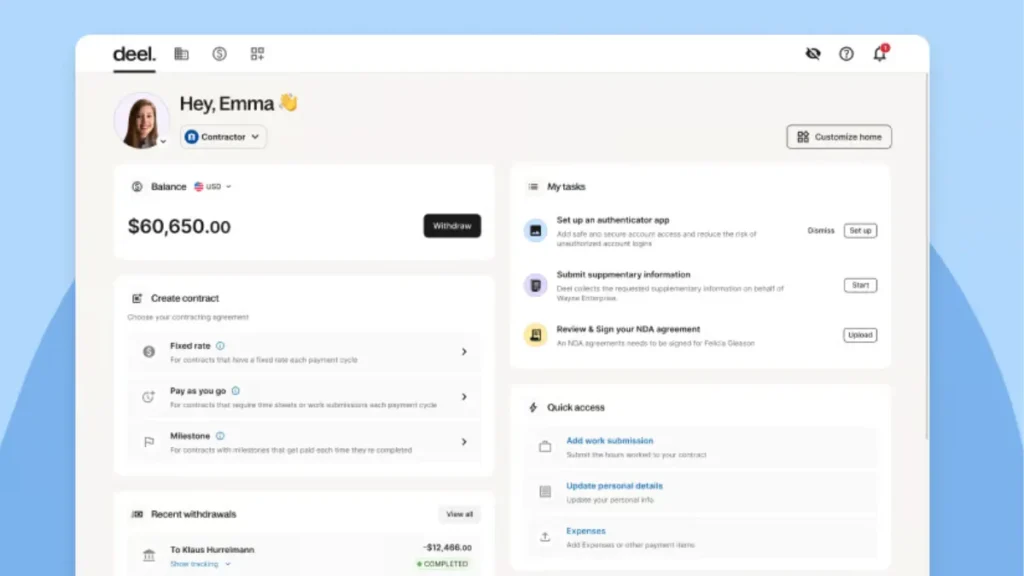Click View all withdrawals button
The width and height of the screenshot is (1024, 576).
[459, 515]
